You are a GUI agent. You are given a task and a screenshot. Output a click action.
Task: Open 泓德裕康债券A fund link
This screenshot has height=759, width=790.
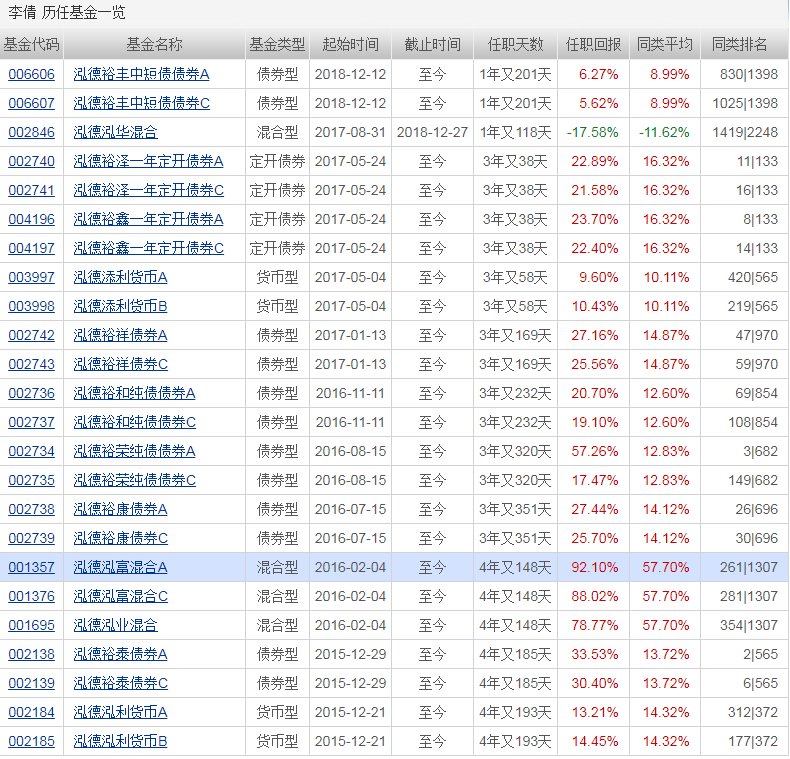click(120, 509)
